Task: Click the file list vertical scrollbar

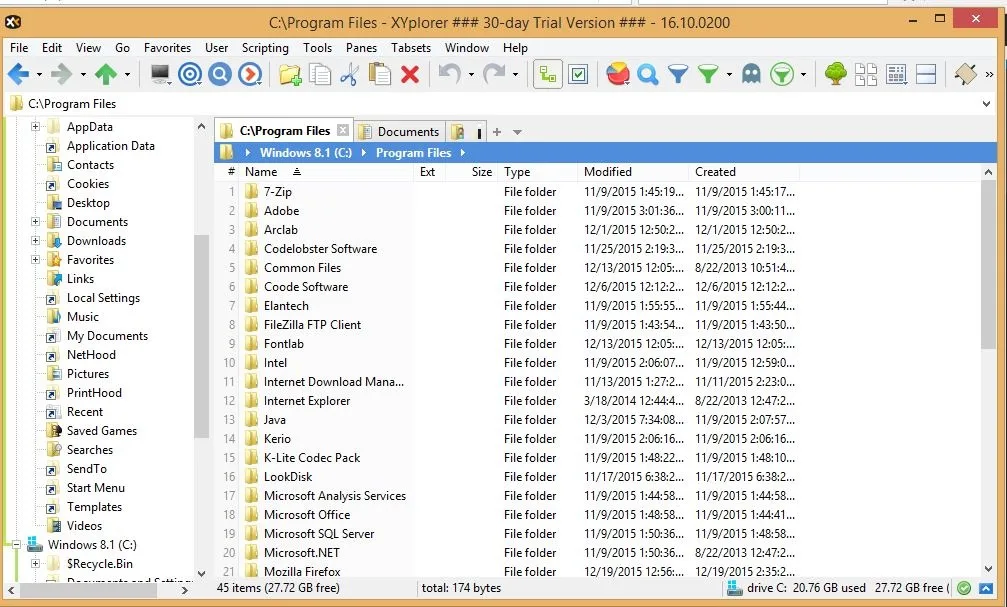Action: coord(988,263)
